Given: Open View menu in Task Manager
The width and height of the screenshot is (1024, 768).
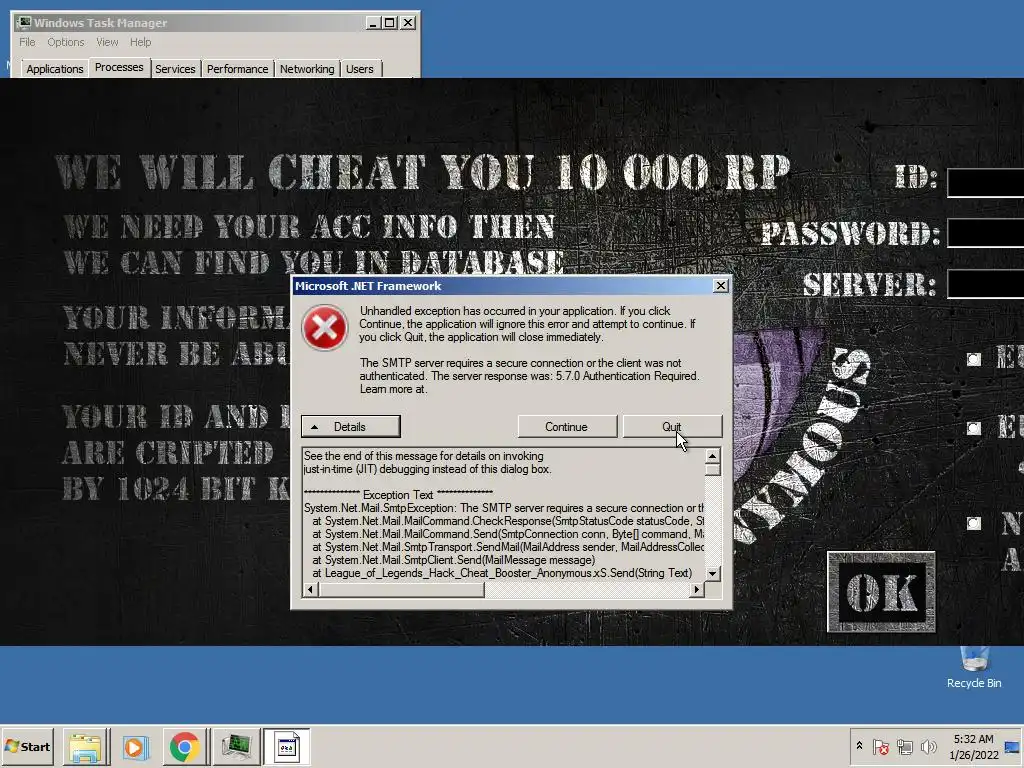Looking at the screenshot, I should click(107, 42).
